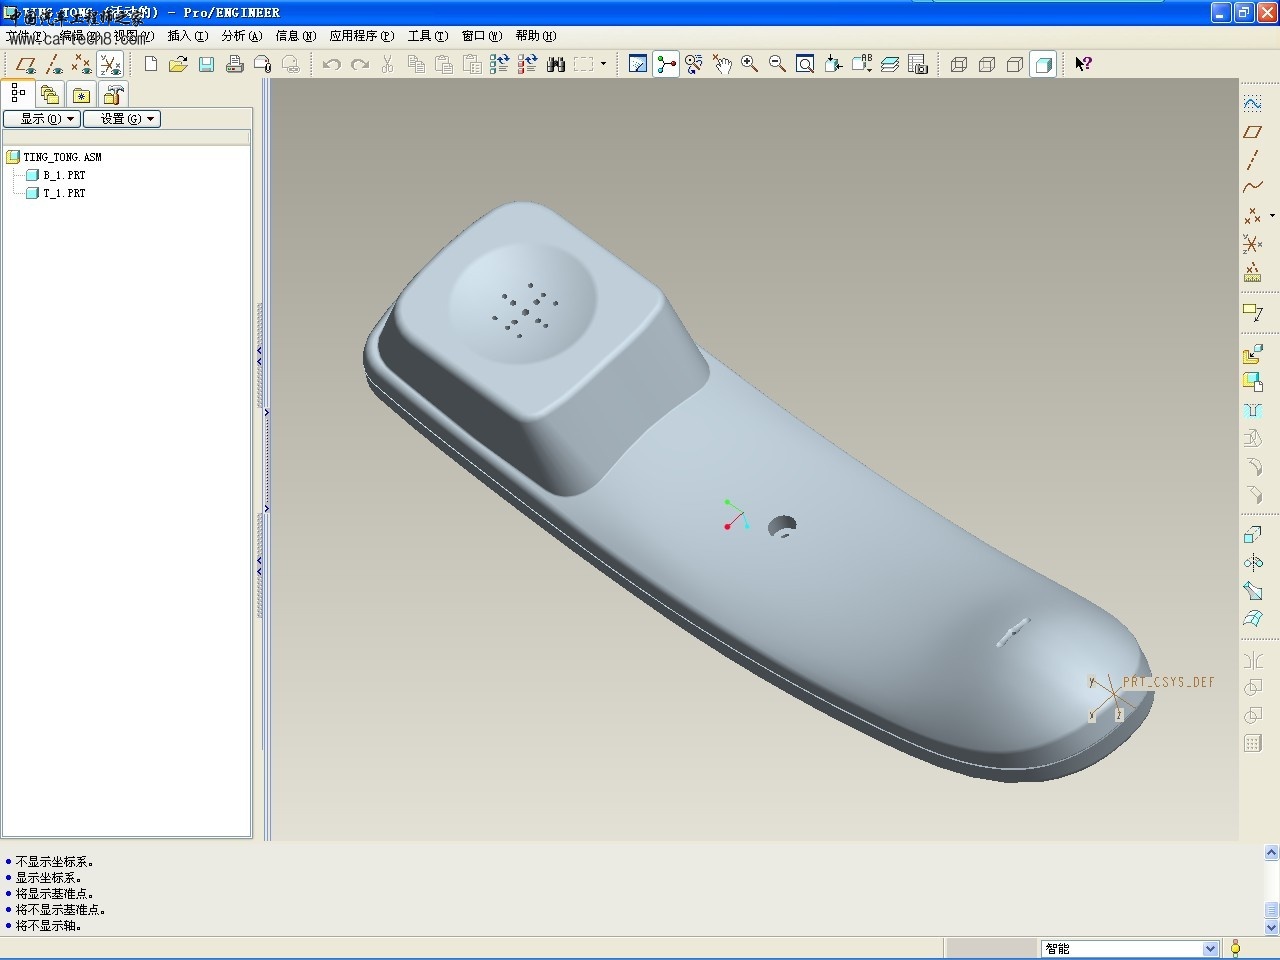This screenshot has height=960, width=1280.
Task: Click the Zoom In magnifier icon
Action: click(x=749, y=64)
